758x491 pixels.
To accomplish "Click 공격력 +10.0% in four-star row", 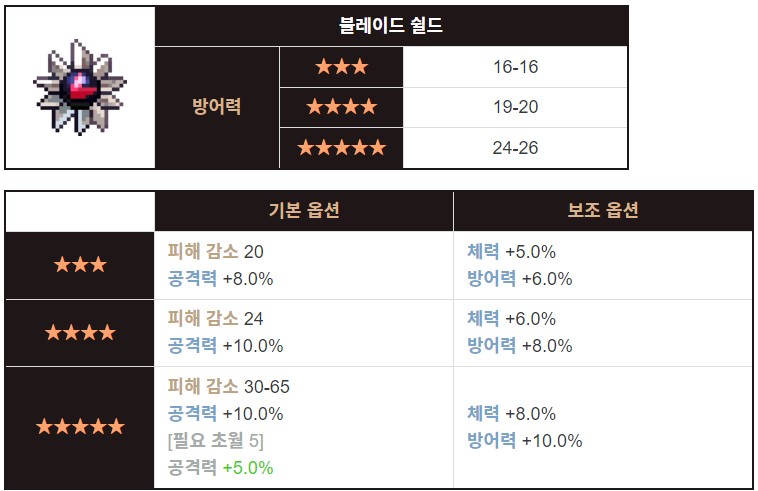I will click(x=225, y=346).
